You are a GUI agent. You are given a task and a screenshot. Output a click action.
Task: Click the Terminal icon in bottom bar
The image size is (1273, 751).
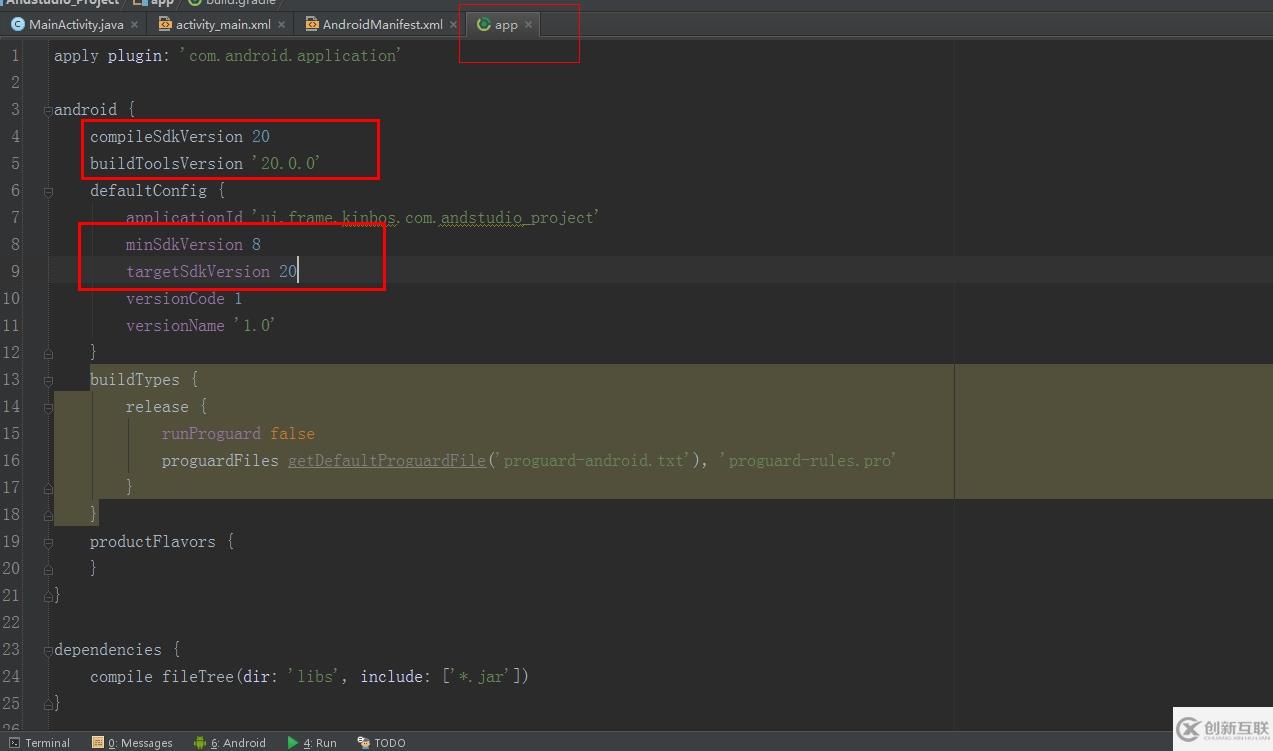(x=15, y=743)
